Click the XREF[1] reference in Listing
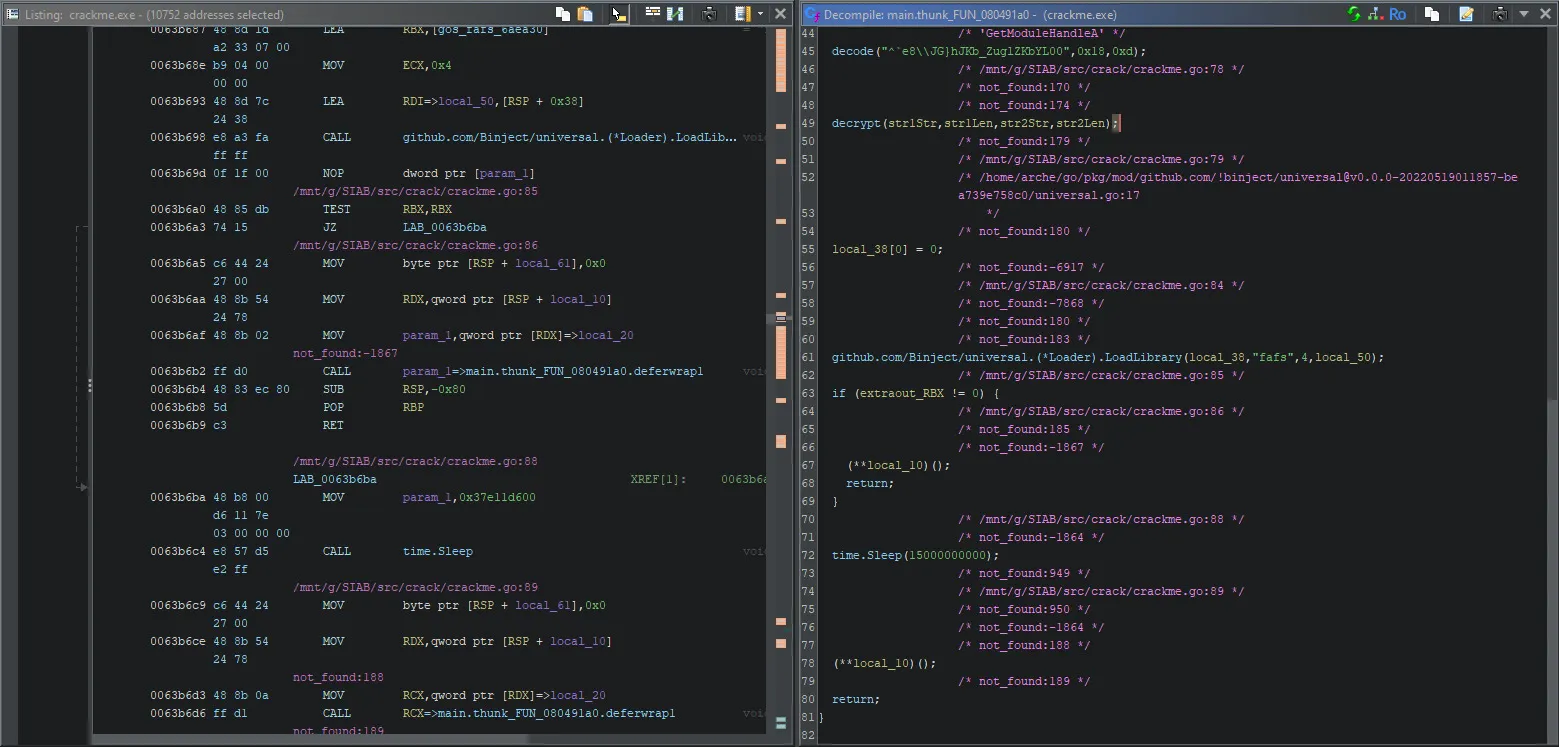Viewport: 1559px width, 747px height. point(659,479)
